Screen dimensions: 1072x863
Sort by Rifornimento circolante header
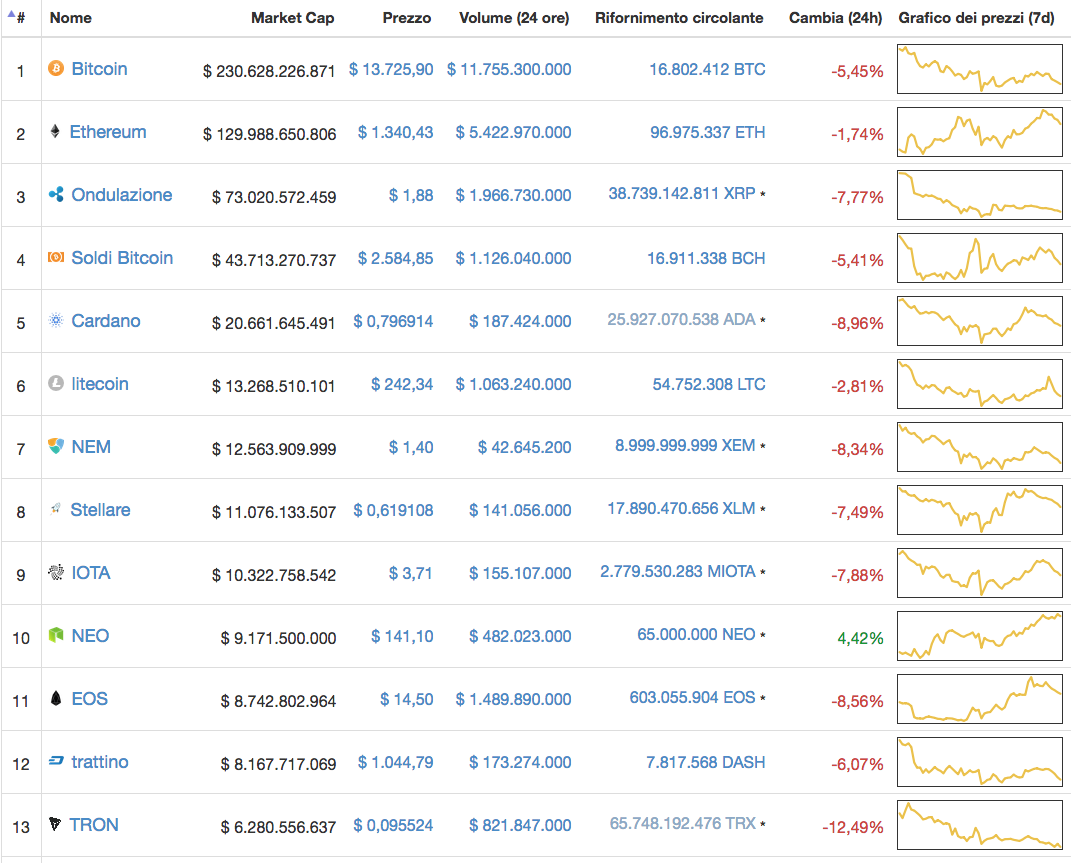679,18
